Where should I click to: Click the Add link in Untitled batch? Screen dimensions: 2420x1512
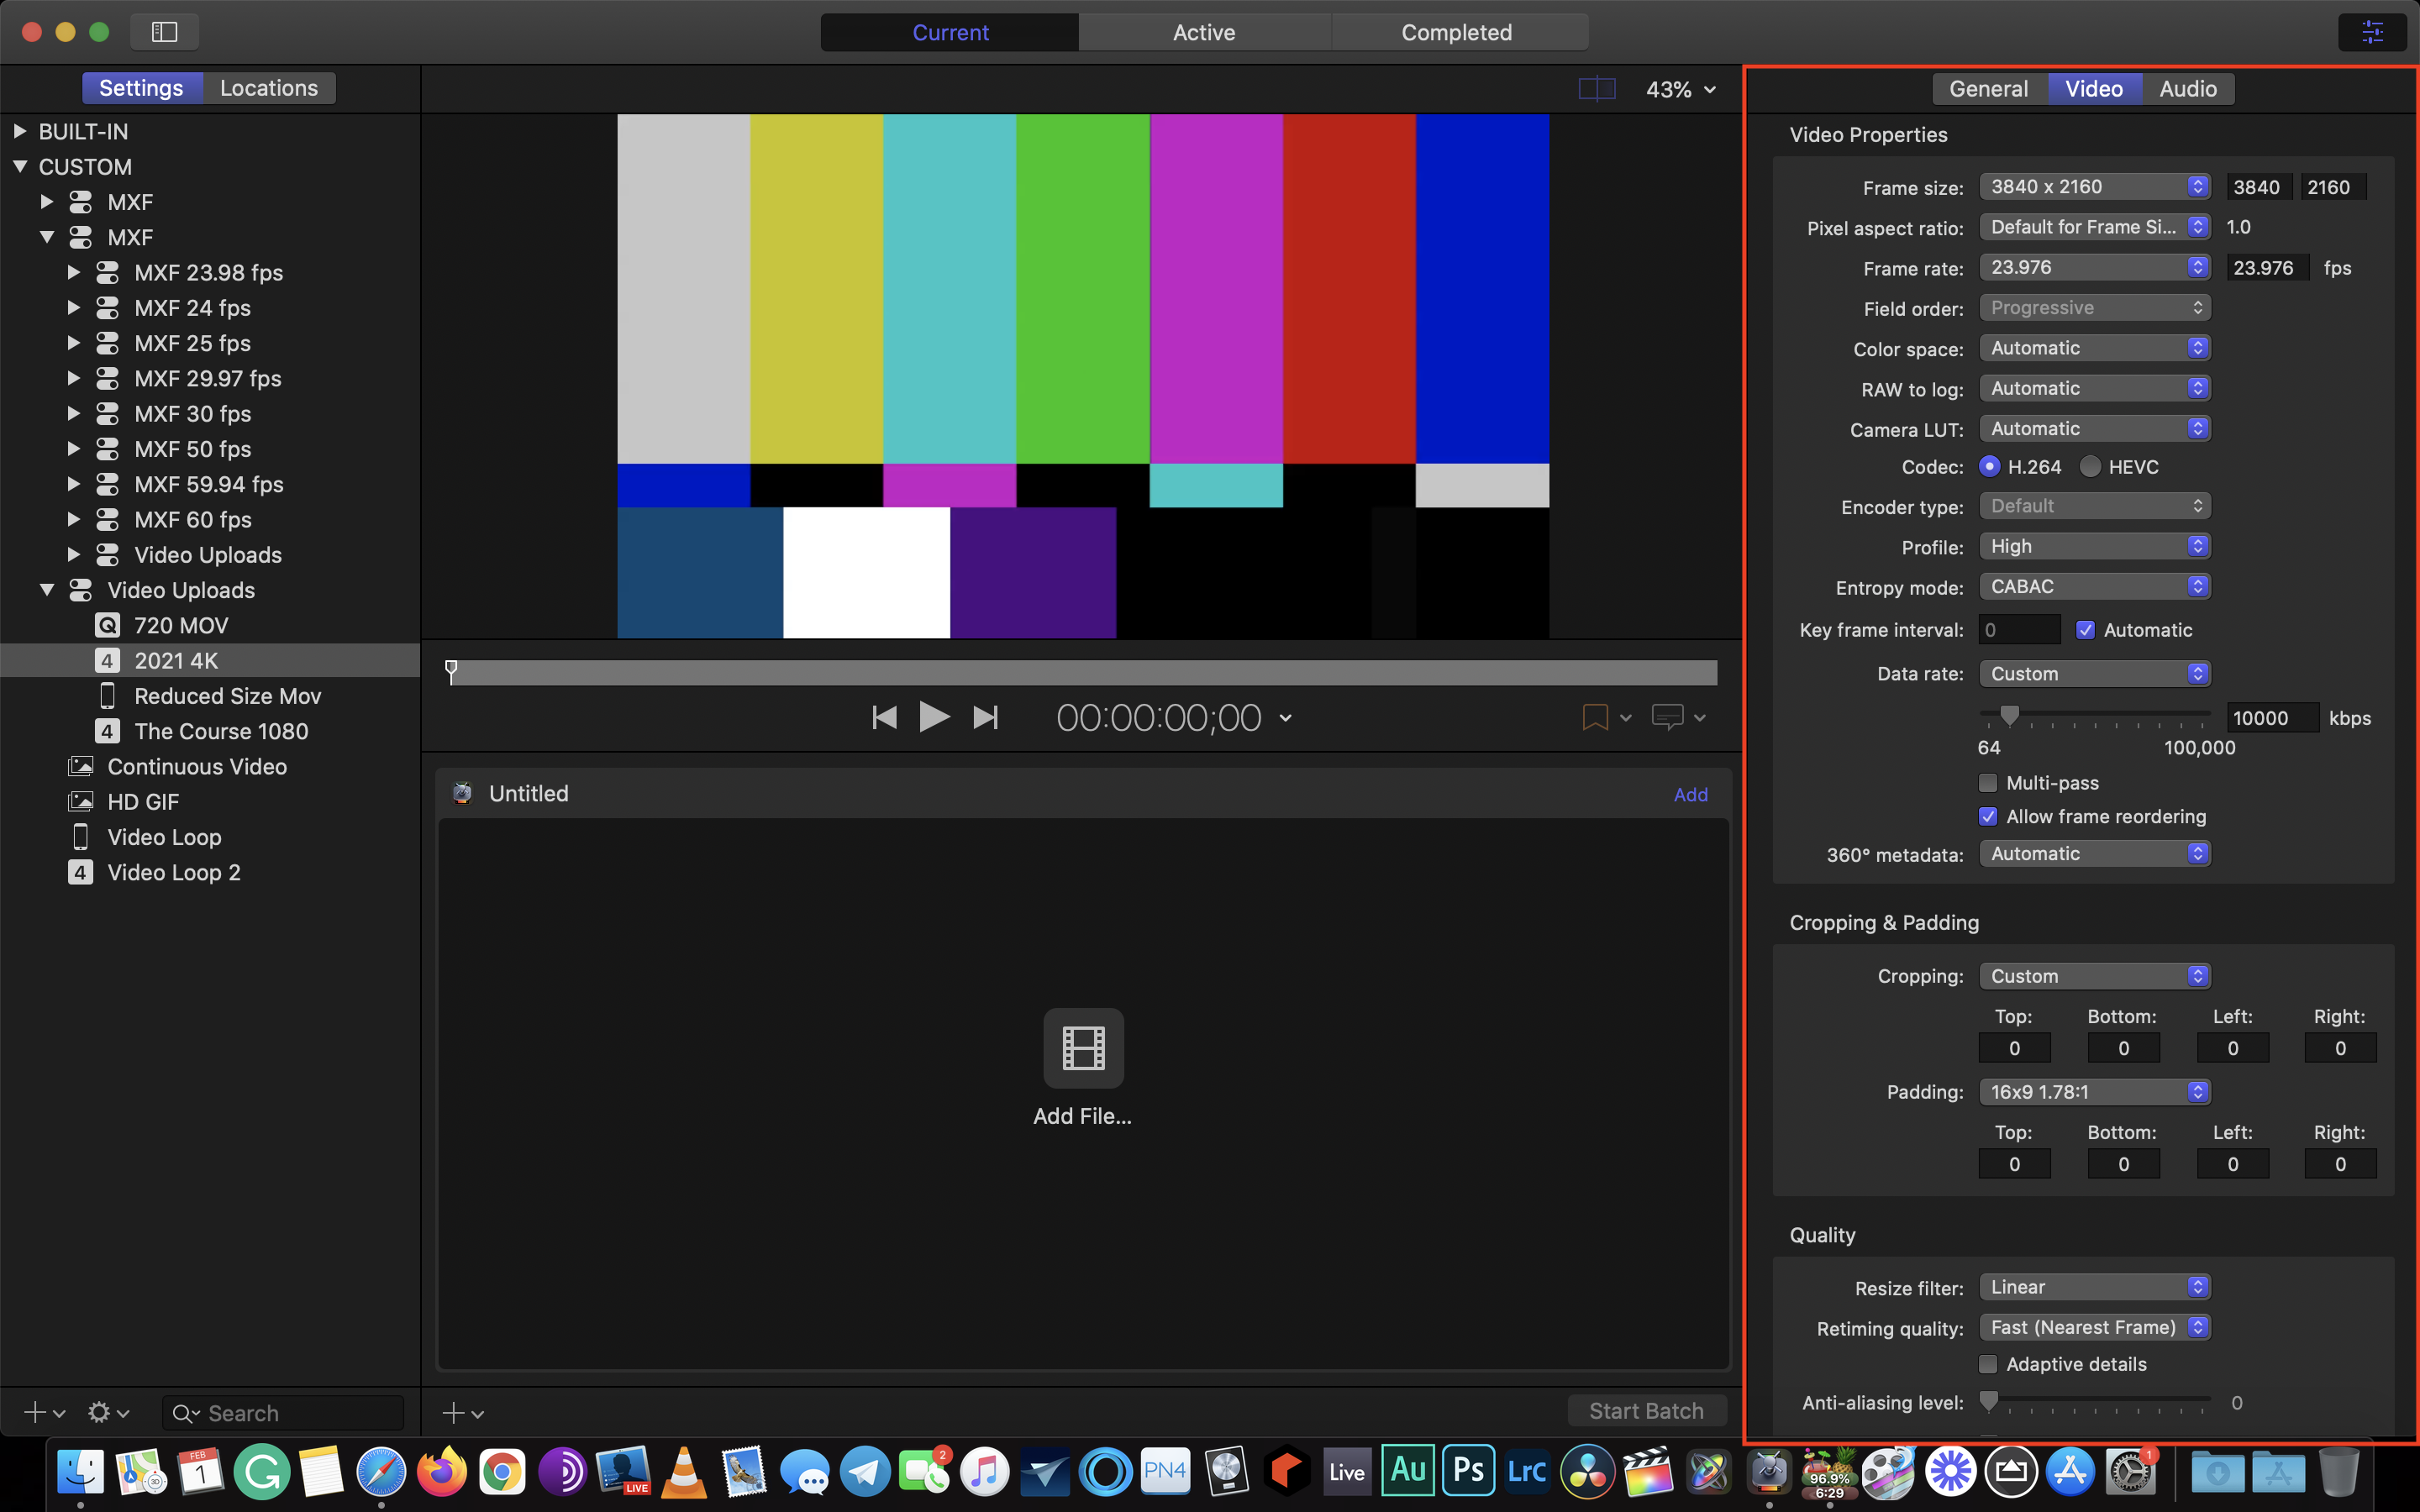[x=1690, y=794]
